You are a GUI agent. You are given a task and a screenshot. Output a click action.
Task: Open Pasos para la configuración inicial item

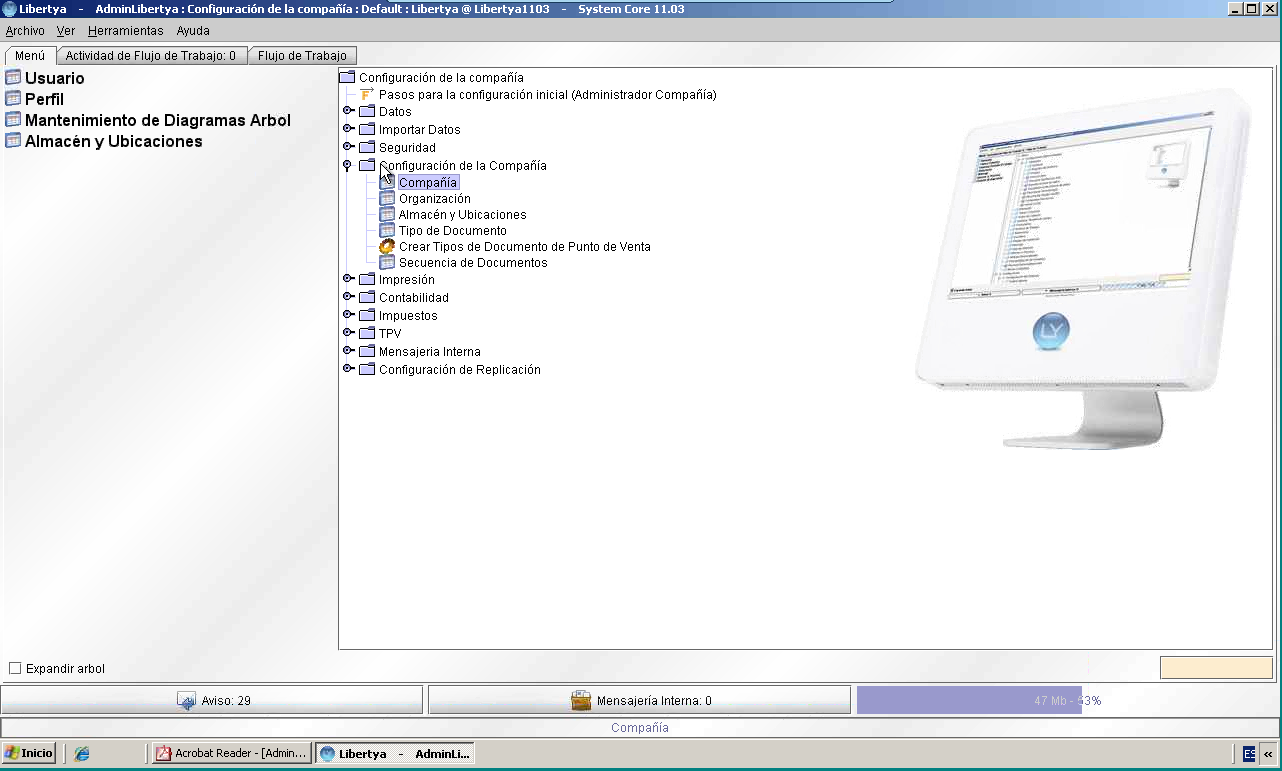point(548,94)
